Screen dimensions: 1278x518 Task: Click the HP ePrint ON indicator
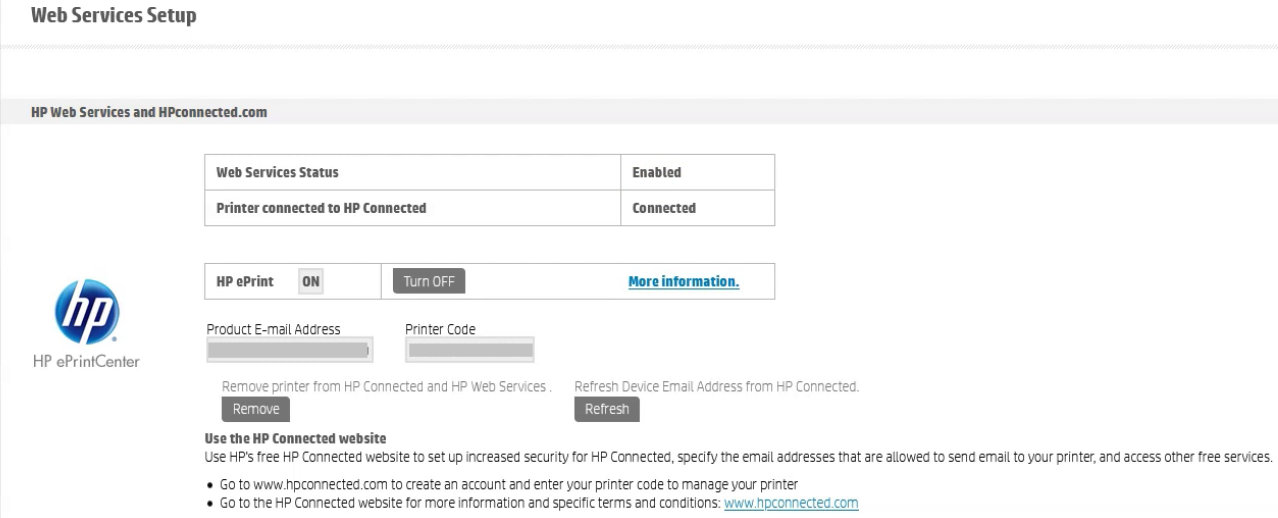[x=311, y=281]
